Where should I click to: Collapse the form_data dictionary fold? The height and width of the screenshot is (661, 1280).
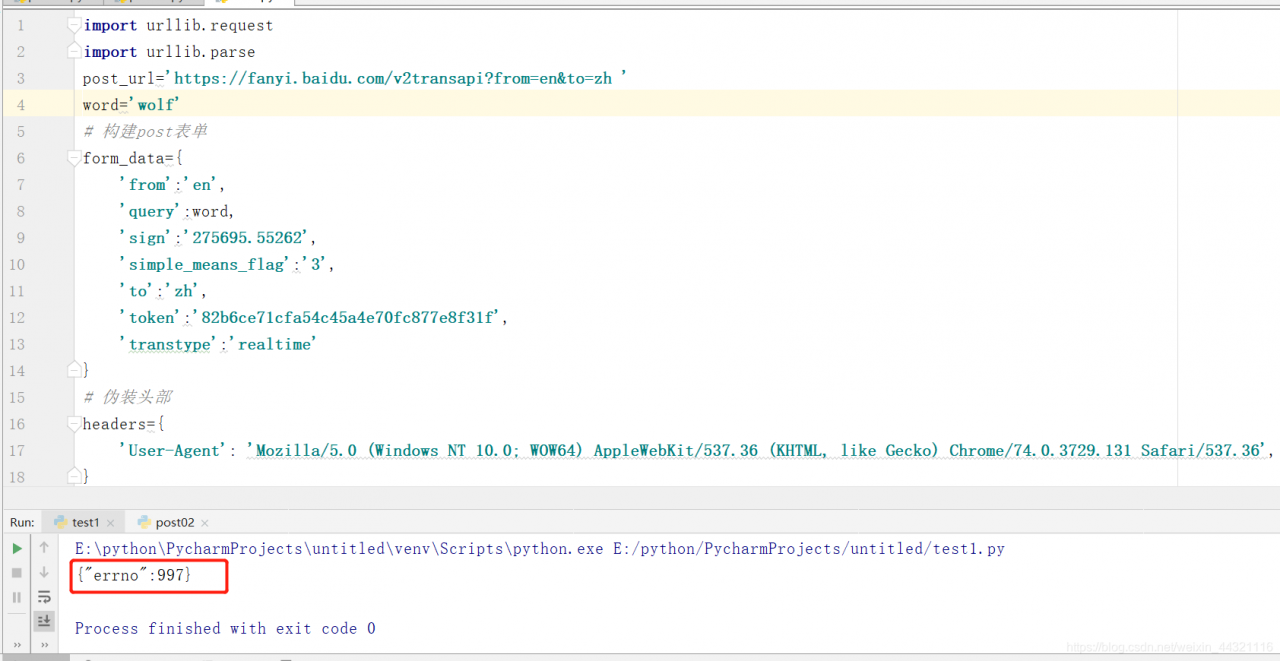73,158
